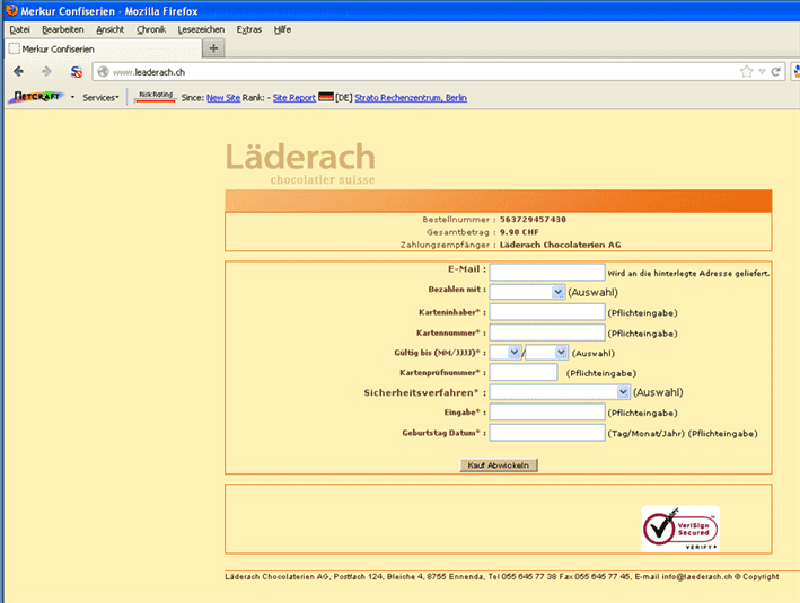Click the Läderach chocolatier suisse logo

[301, 164]
